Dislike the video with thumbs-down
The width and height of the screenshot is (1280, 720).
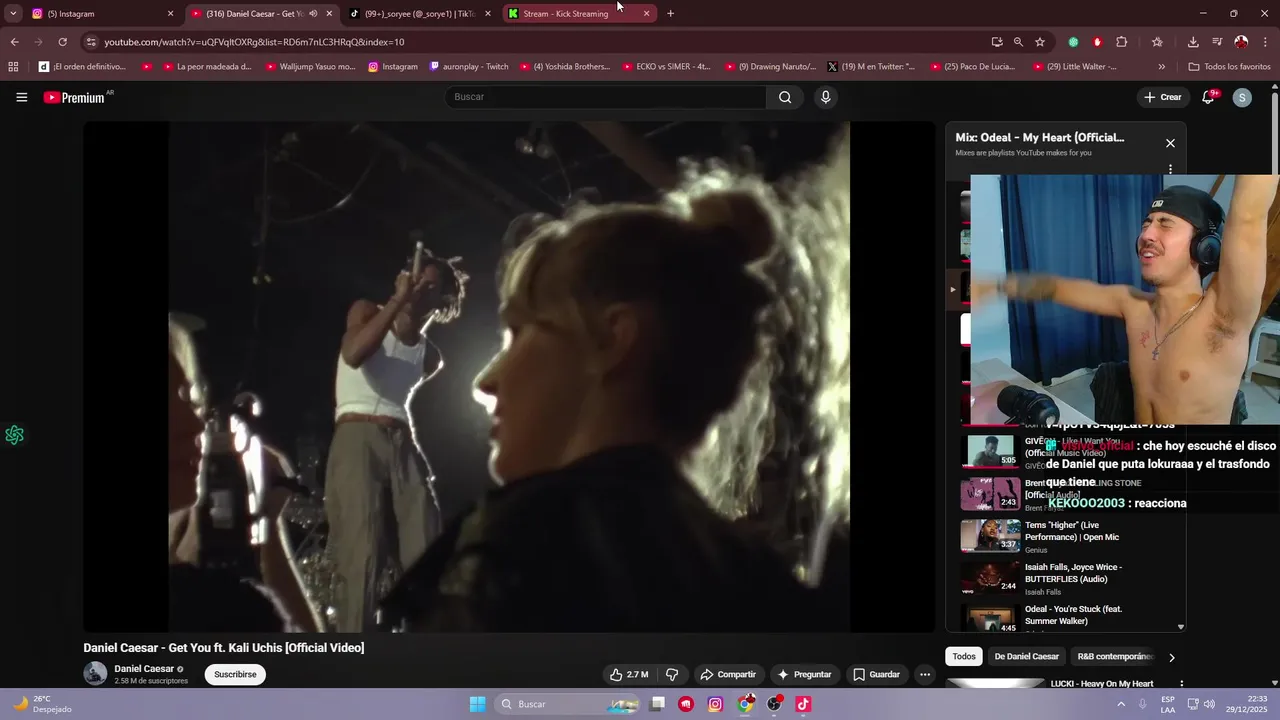click(672, 674)
